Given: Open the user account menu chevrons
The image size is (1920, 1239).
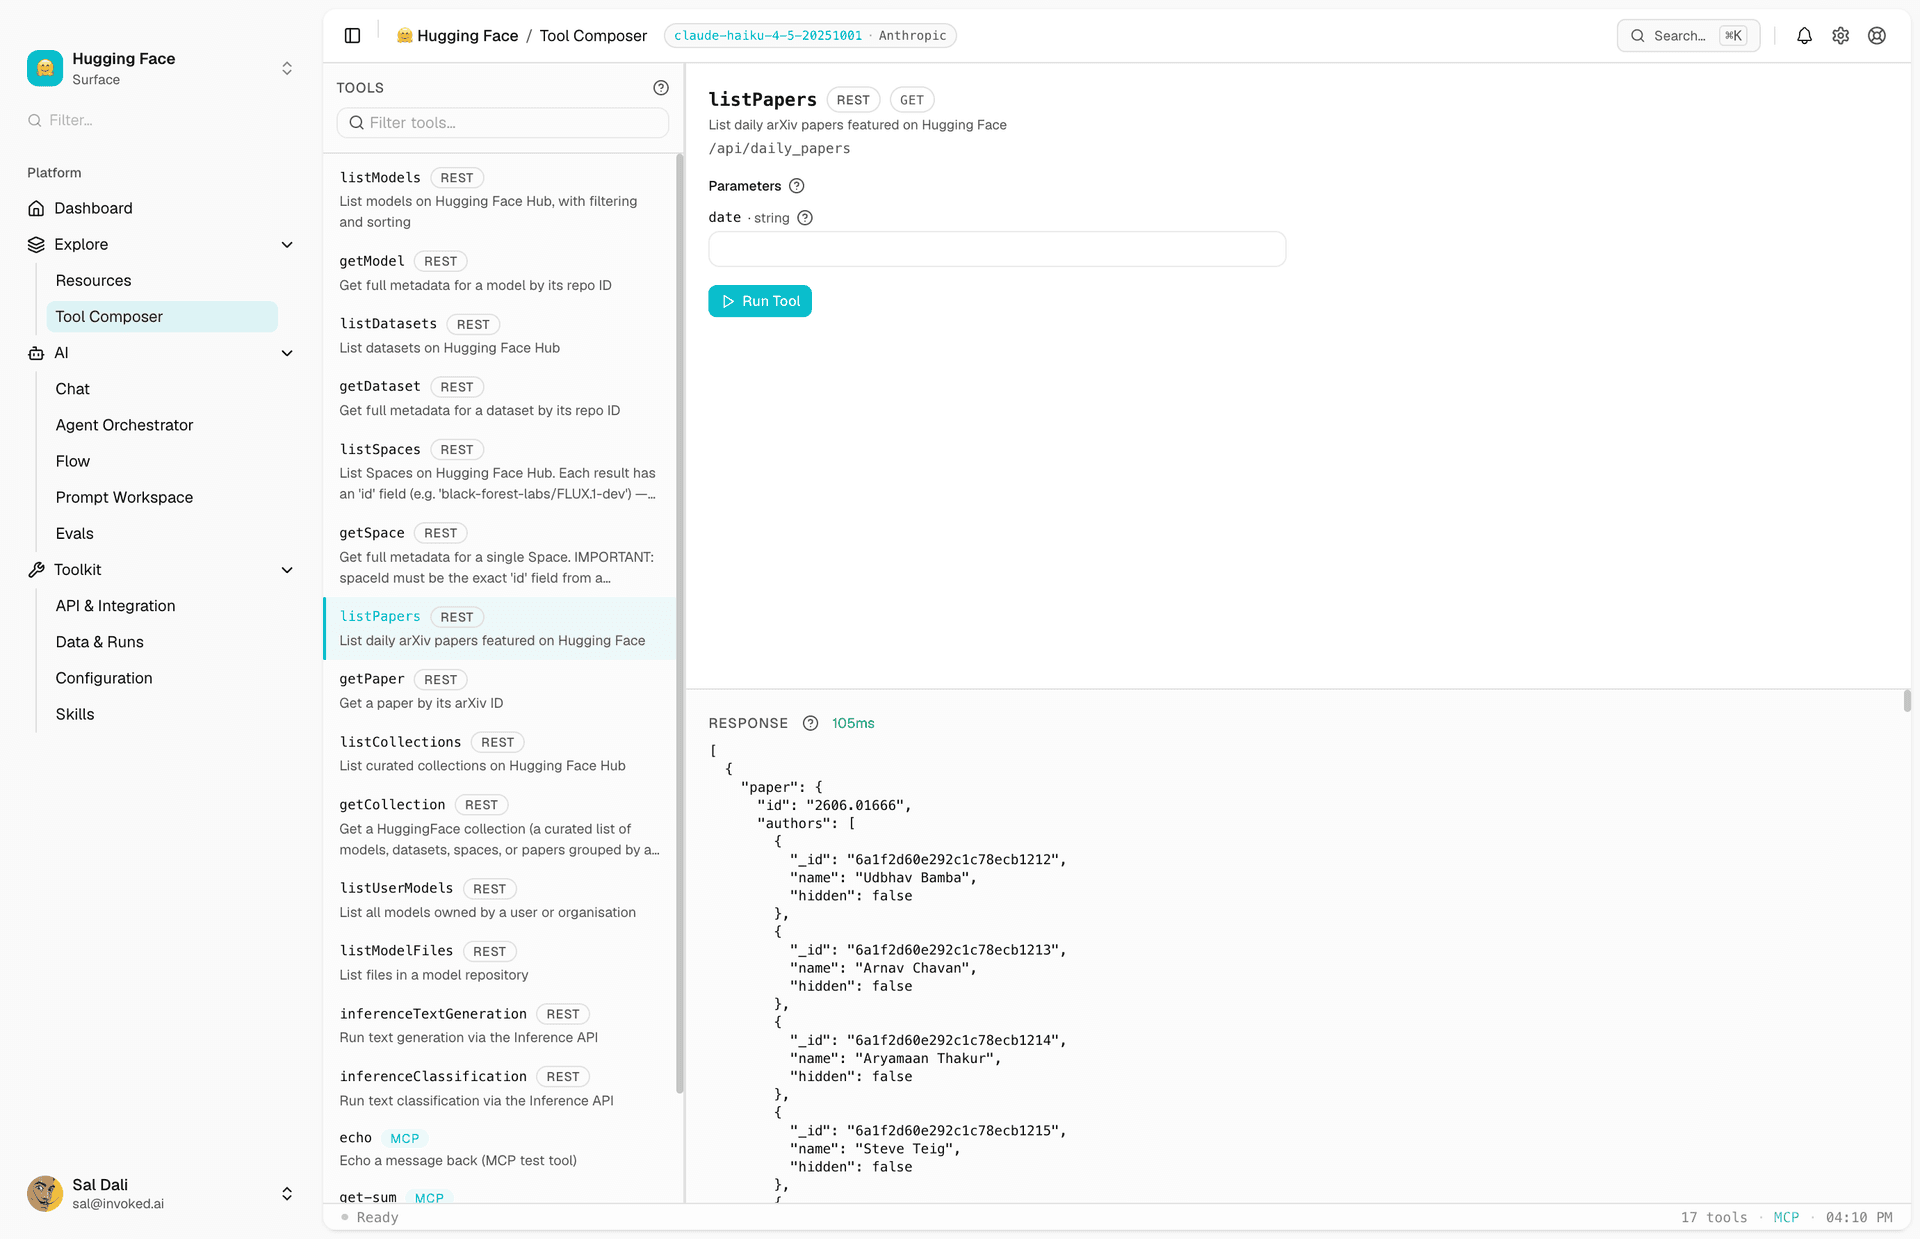Looking at the screenshot, I should pos(287,1194).
